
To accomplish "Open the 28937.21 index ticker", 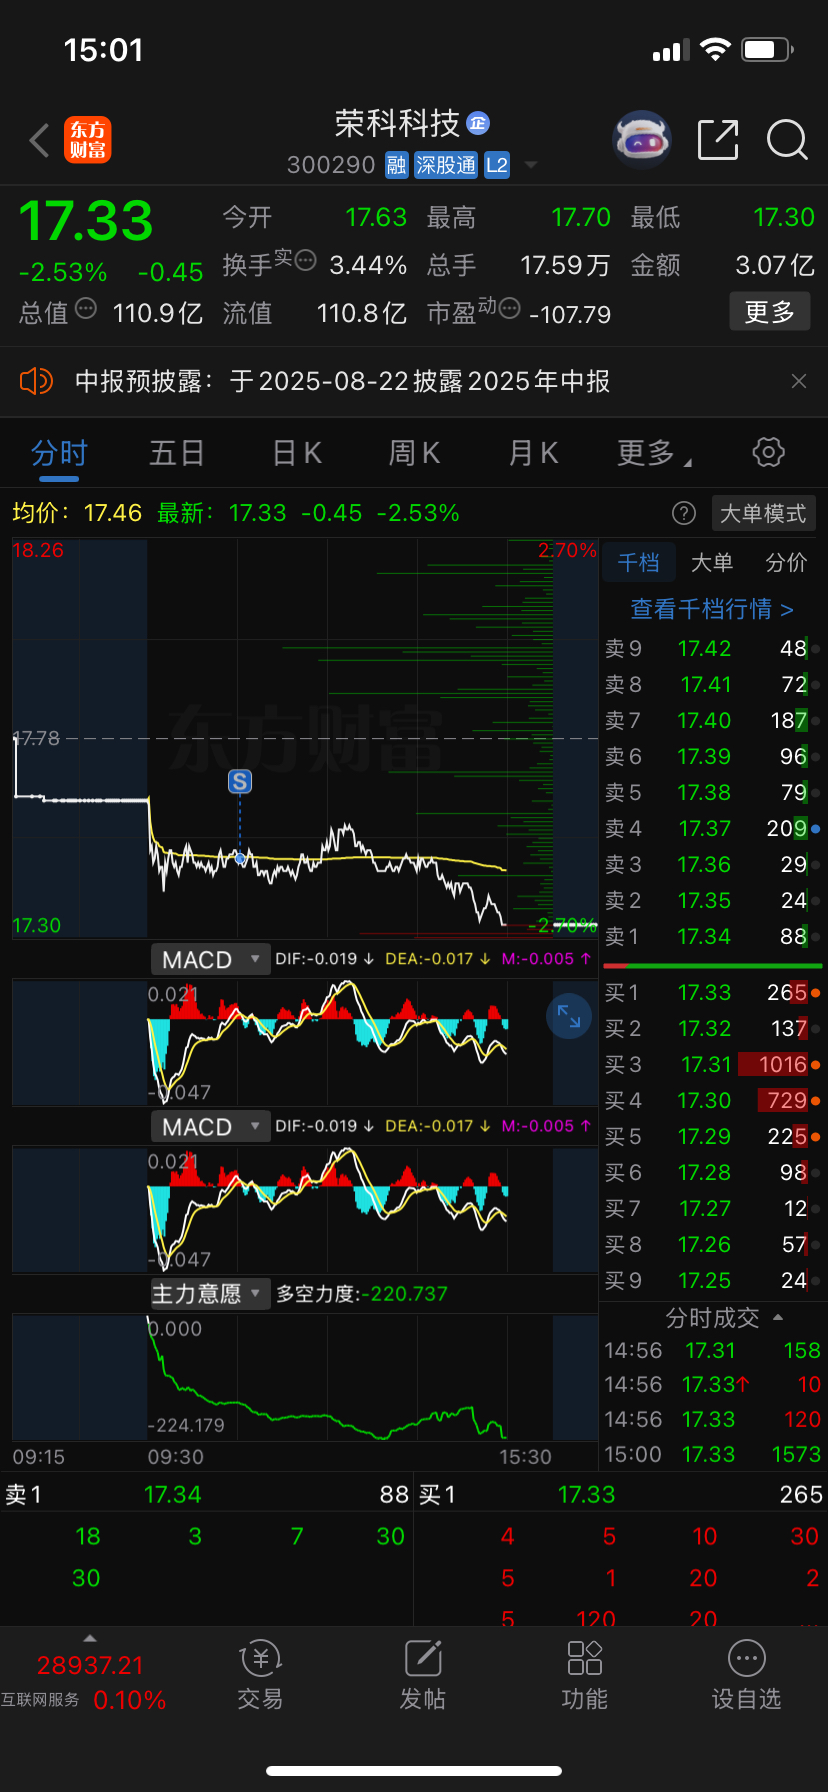I will 90,1665.
